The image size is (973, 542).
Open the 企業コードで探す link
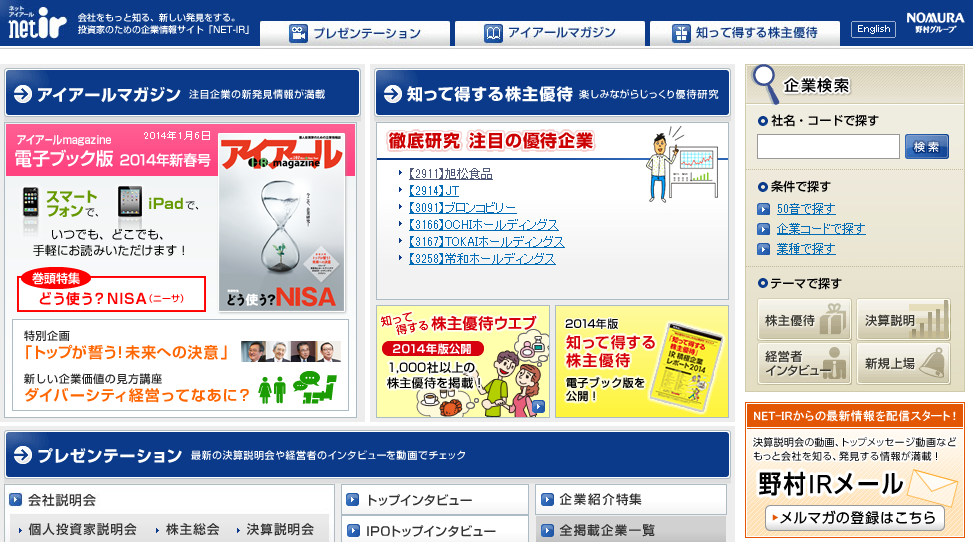pos(821,229)
